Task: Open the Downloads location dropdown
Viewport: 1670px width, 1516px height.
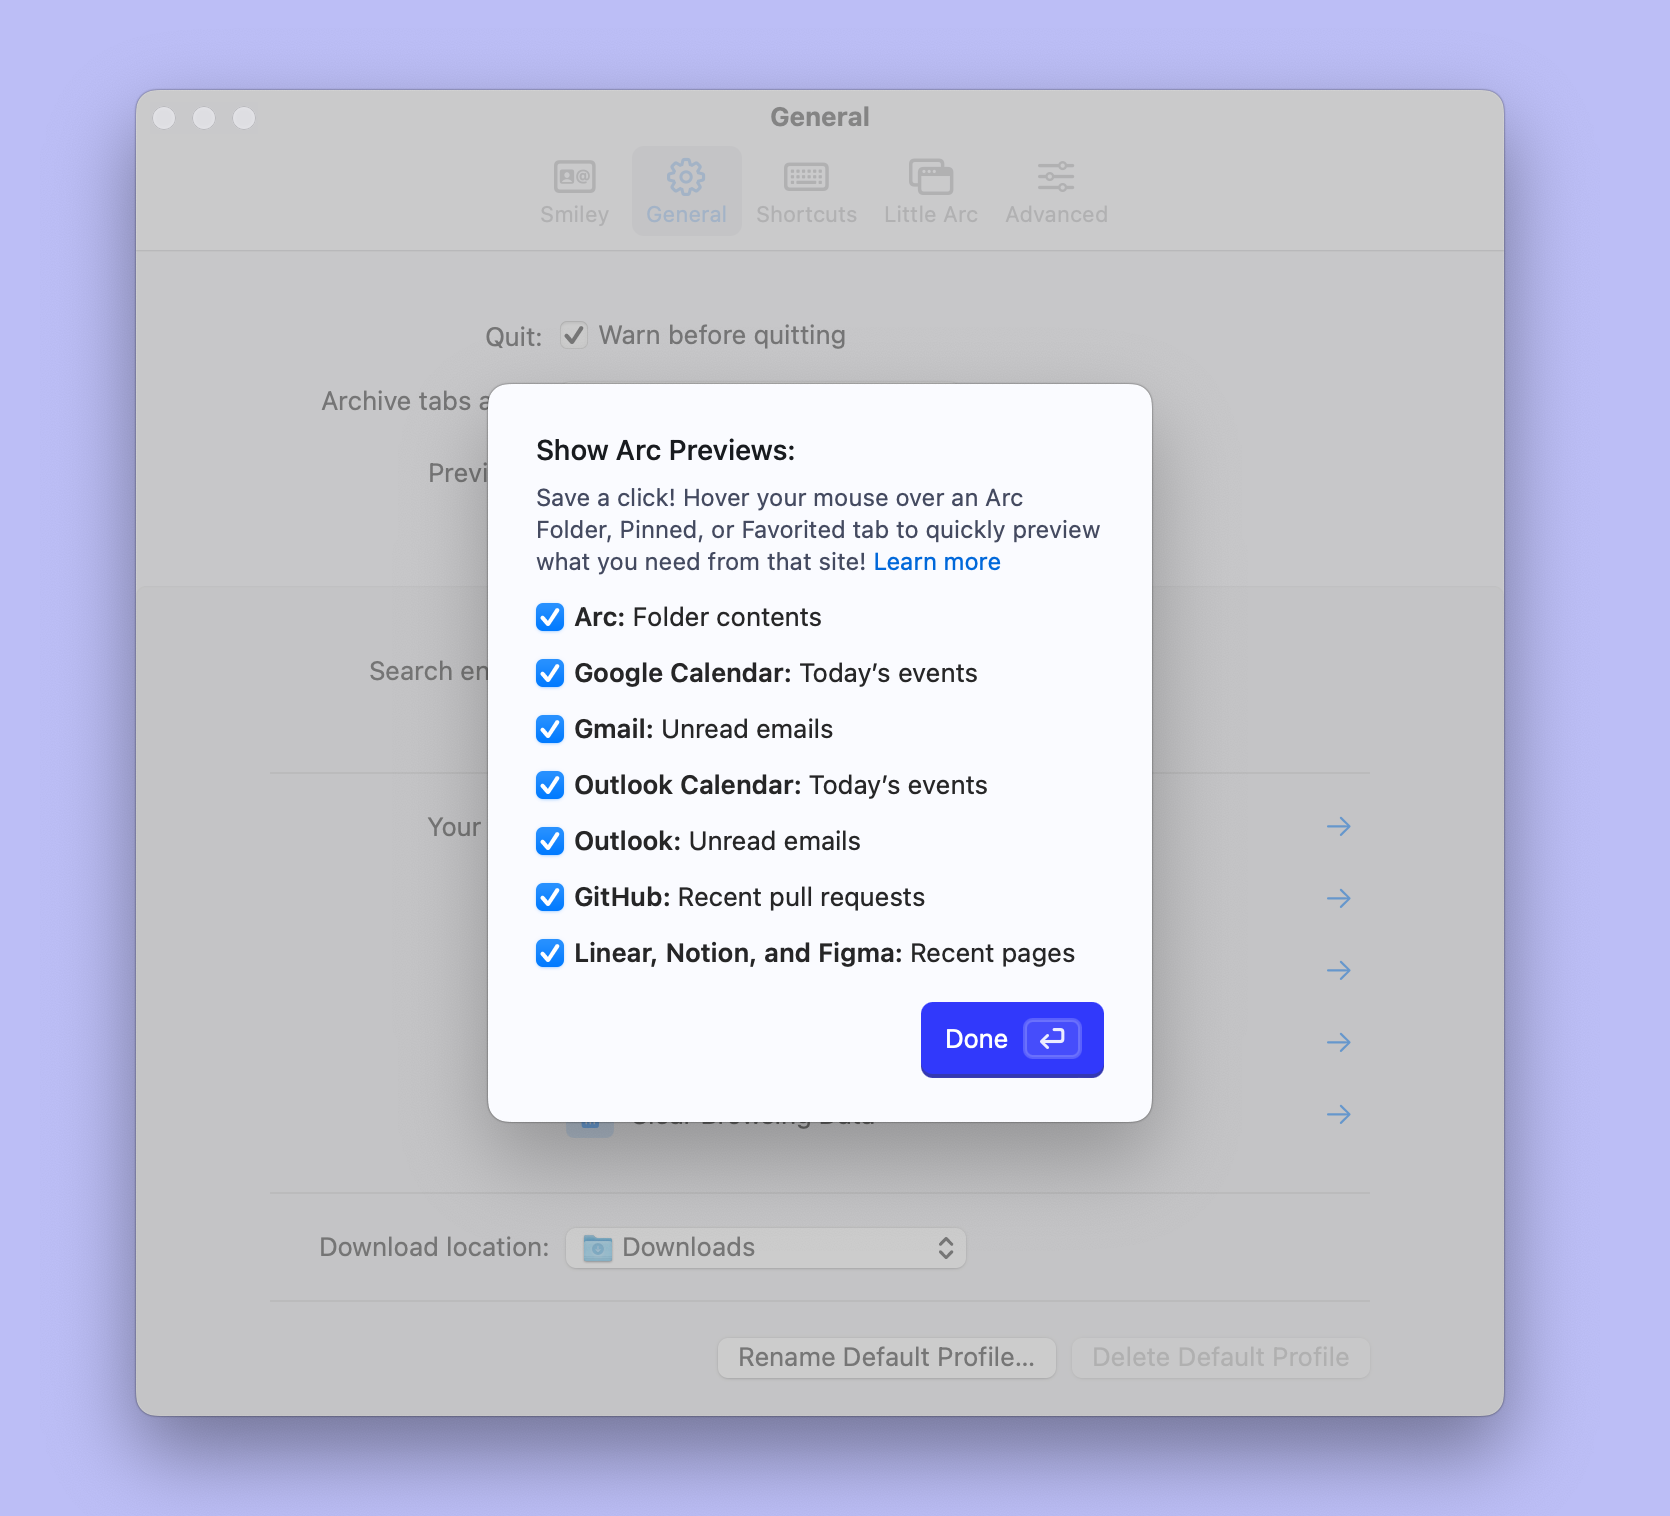Action: (766, 1248)
